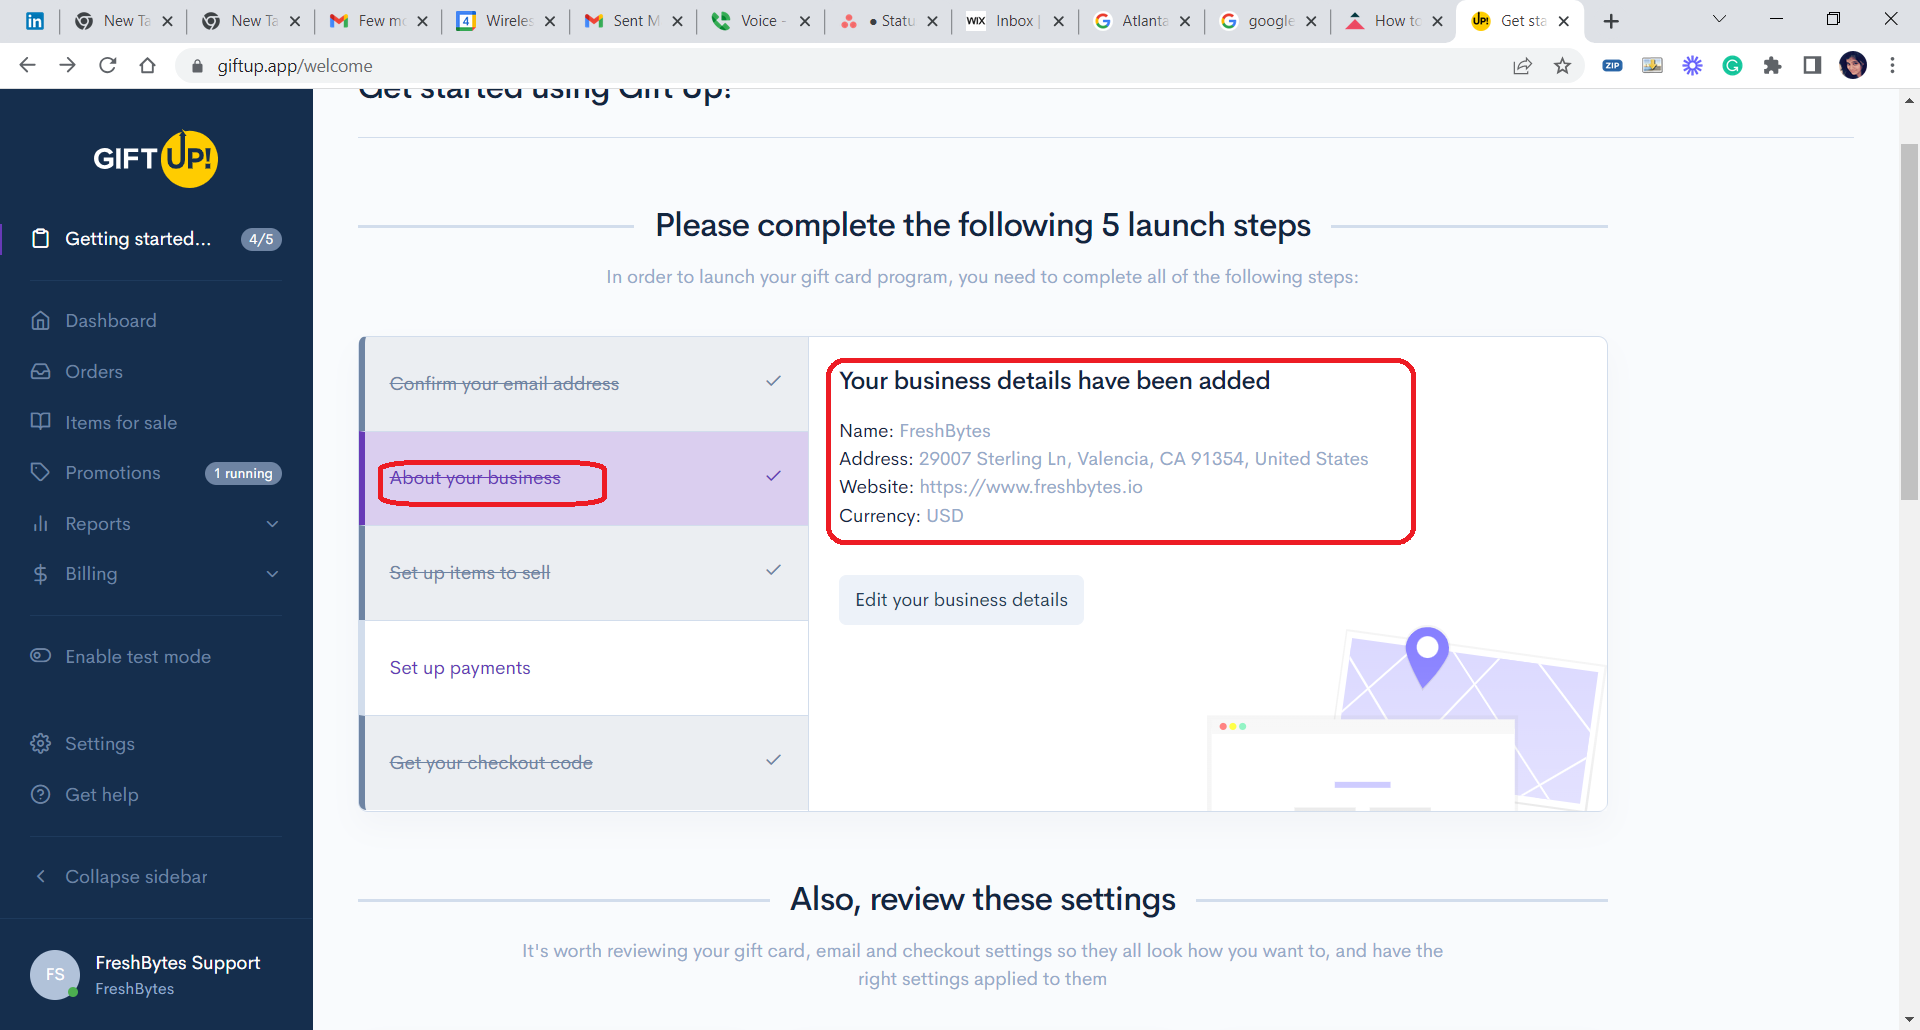Click the Get help question icon
Viewport: 1920px width, 1030px height.
click(x=41, y=795)
